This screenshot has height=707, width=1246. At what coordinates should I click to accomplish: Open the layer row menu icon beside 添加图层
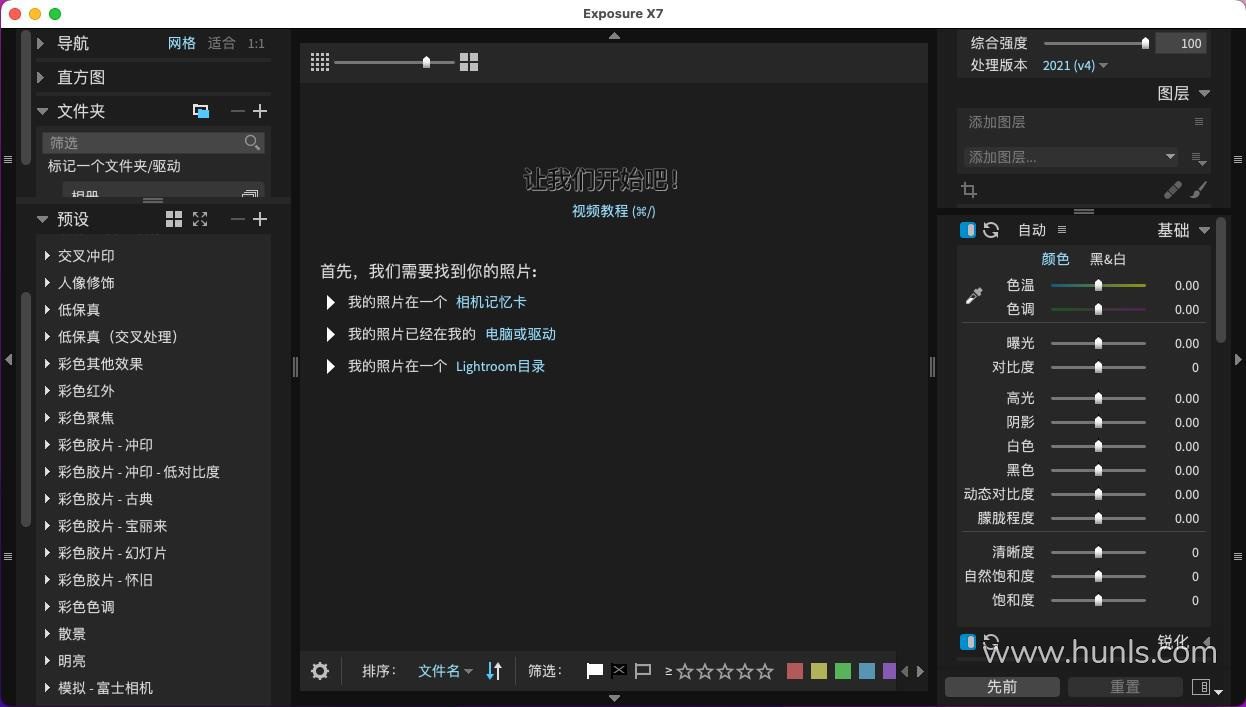[x=1199, y=122]
